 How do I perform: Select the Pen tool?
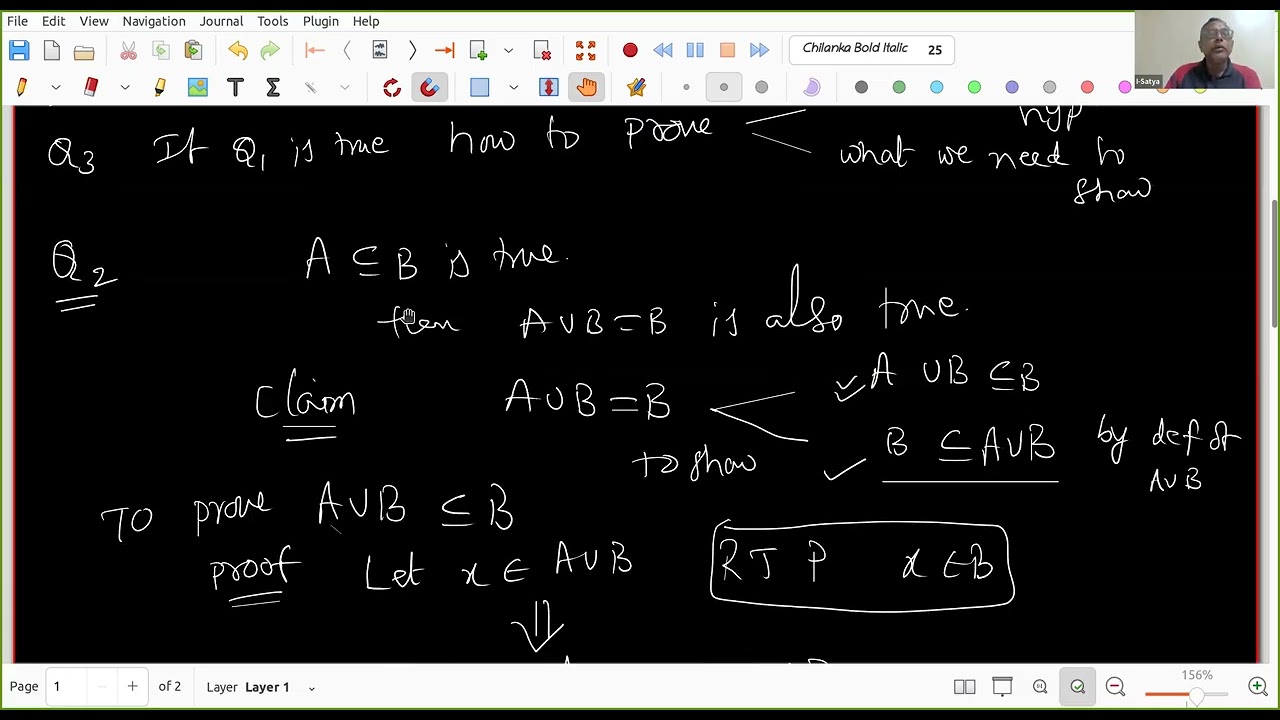(x=21, y=88)
